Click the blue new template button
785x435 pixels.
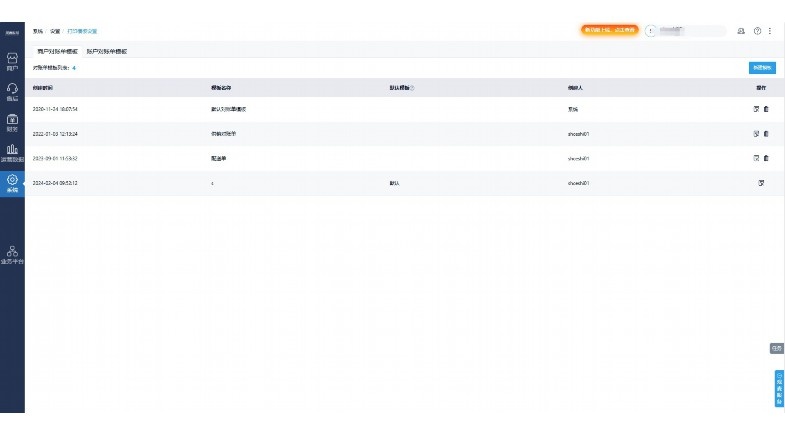pyautogui.click(x=762, y=68)
